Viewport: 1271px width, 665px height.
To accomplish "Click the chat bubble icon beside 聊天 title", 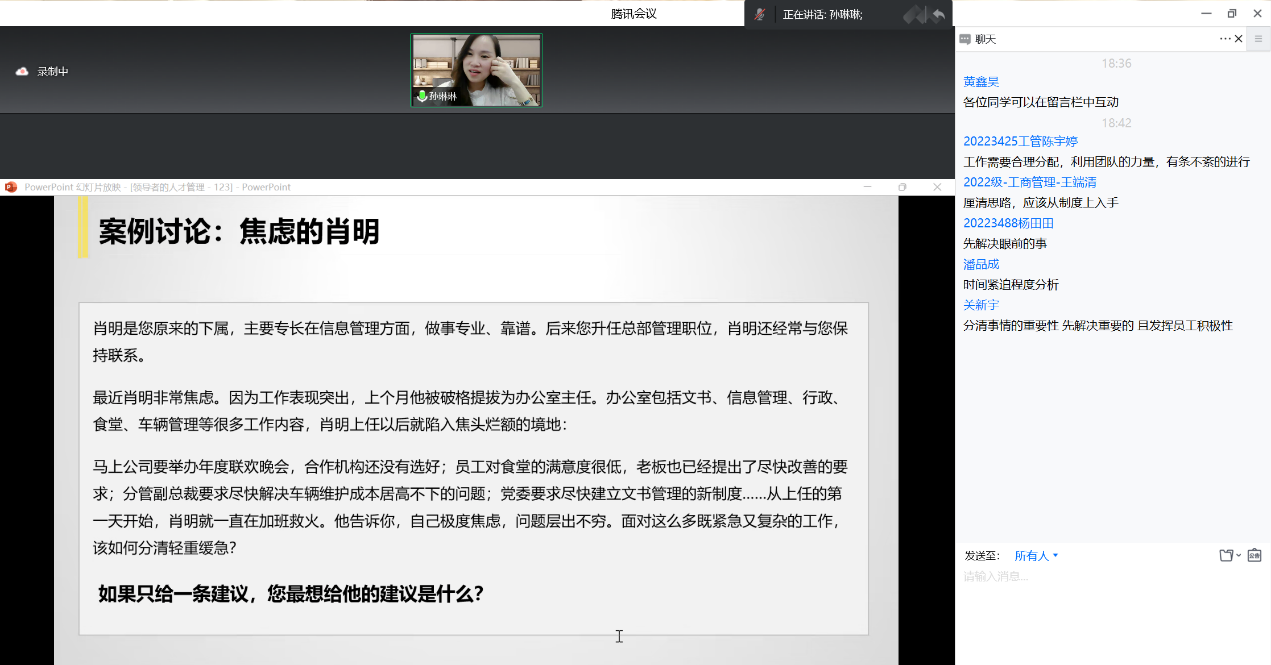I will 965,39.
